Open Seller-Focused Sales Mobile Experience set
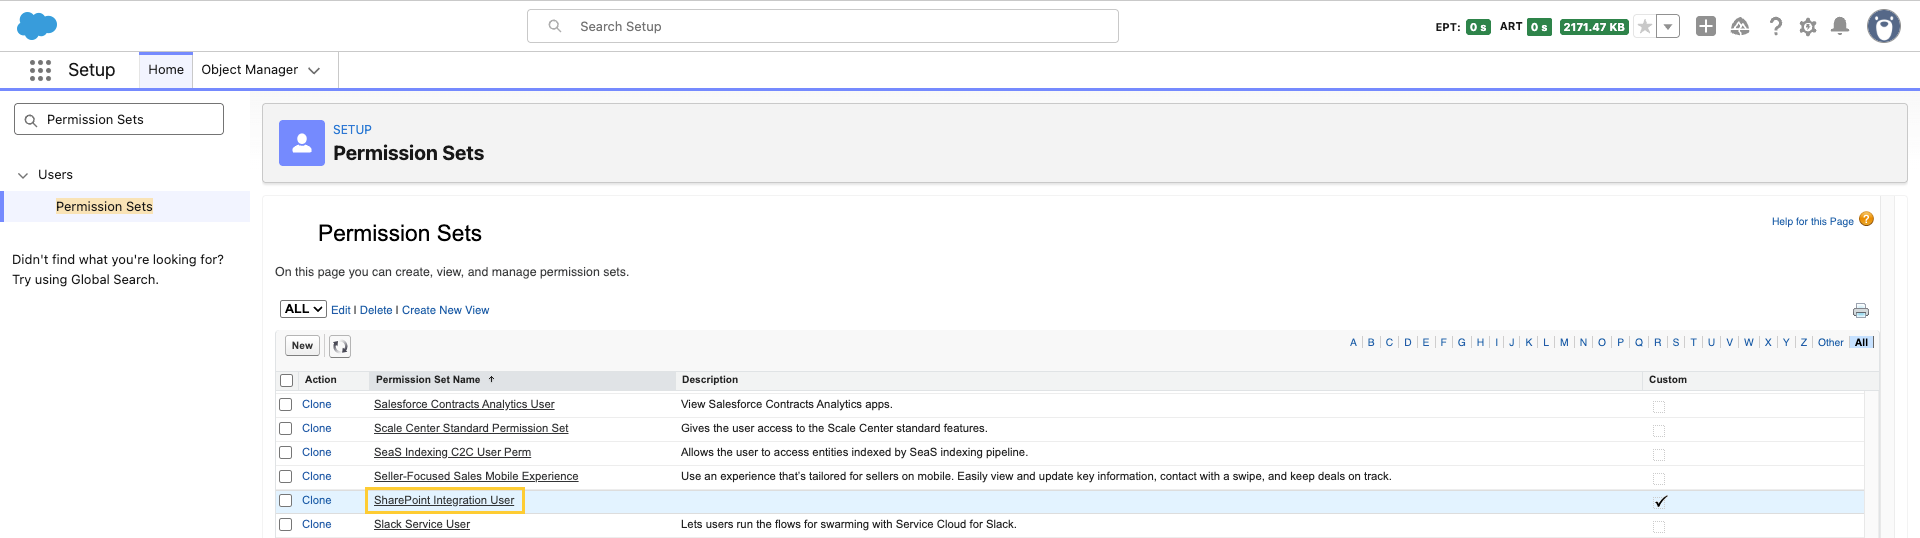 (x=476, y=476)
